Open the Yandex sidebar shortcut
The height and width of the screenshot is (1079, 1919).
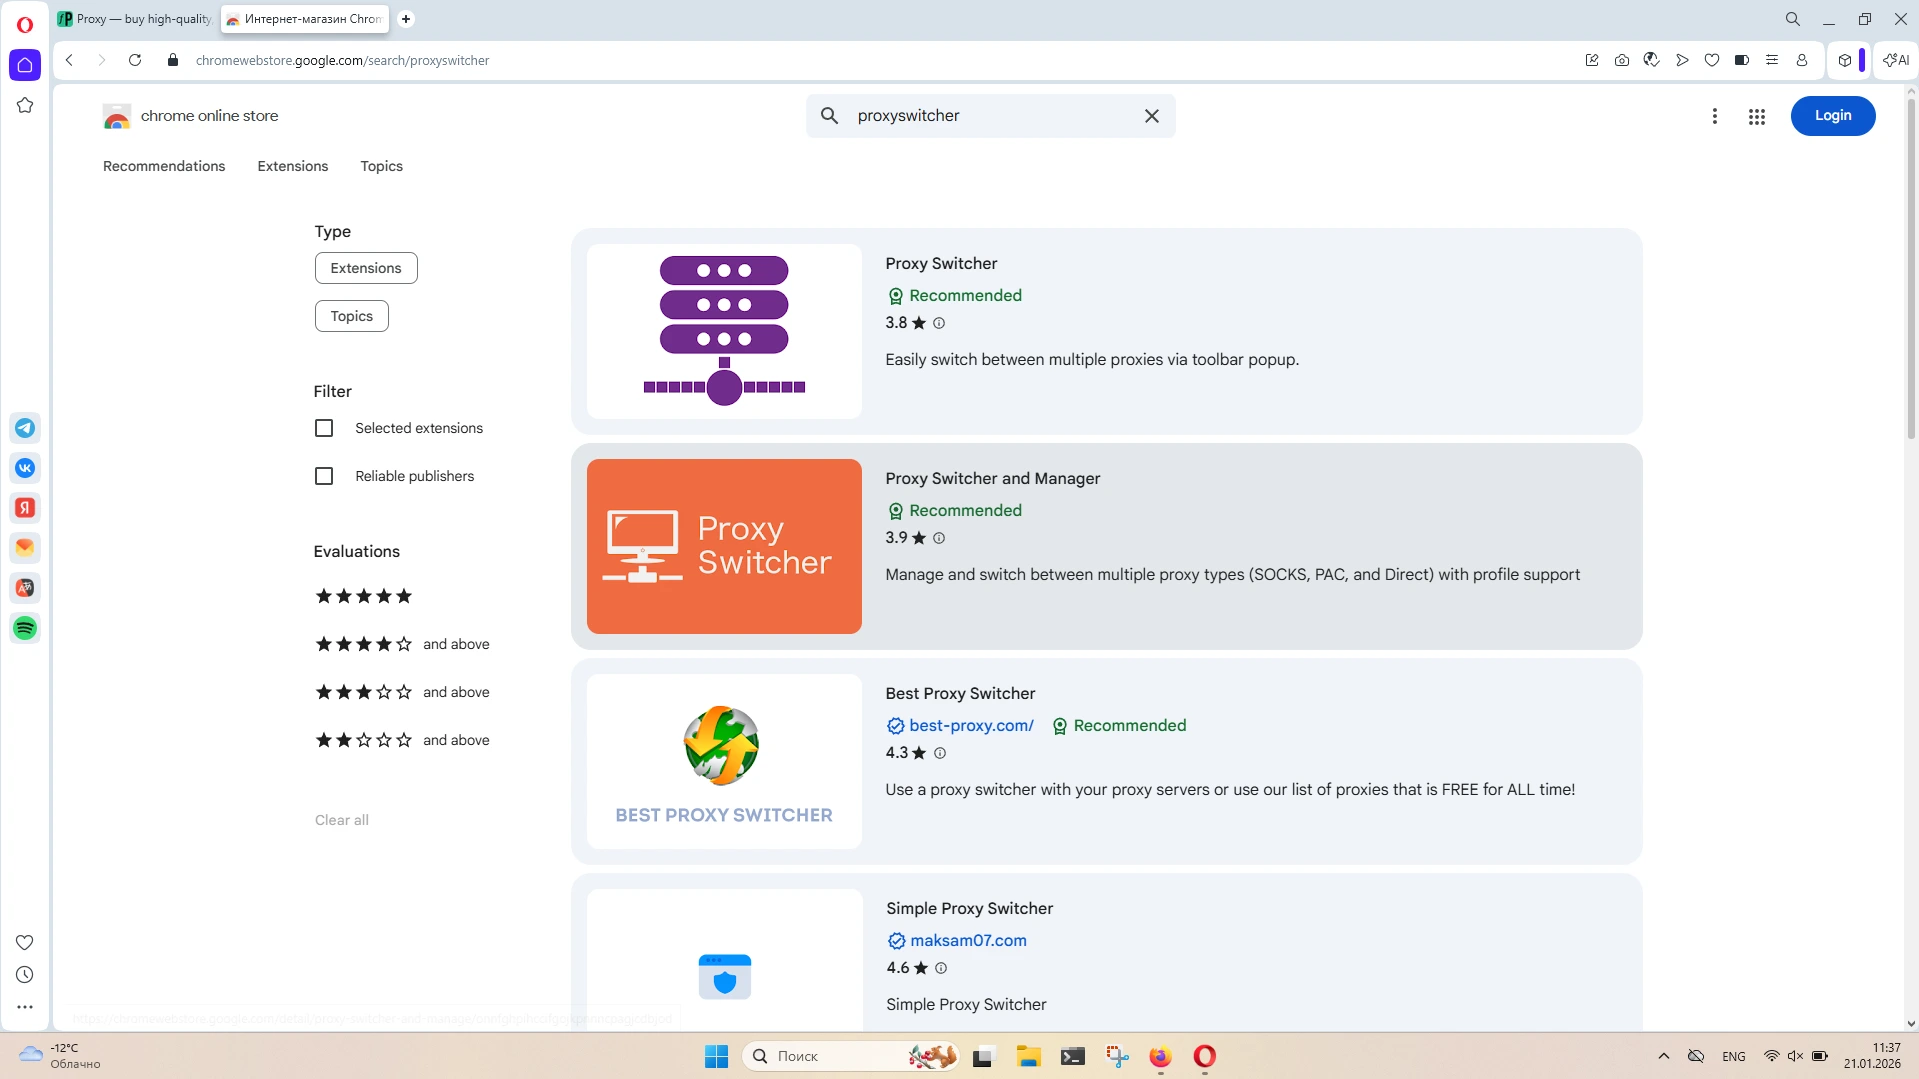pyautogui.click(x=25, y=508)
